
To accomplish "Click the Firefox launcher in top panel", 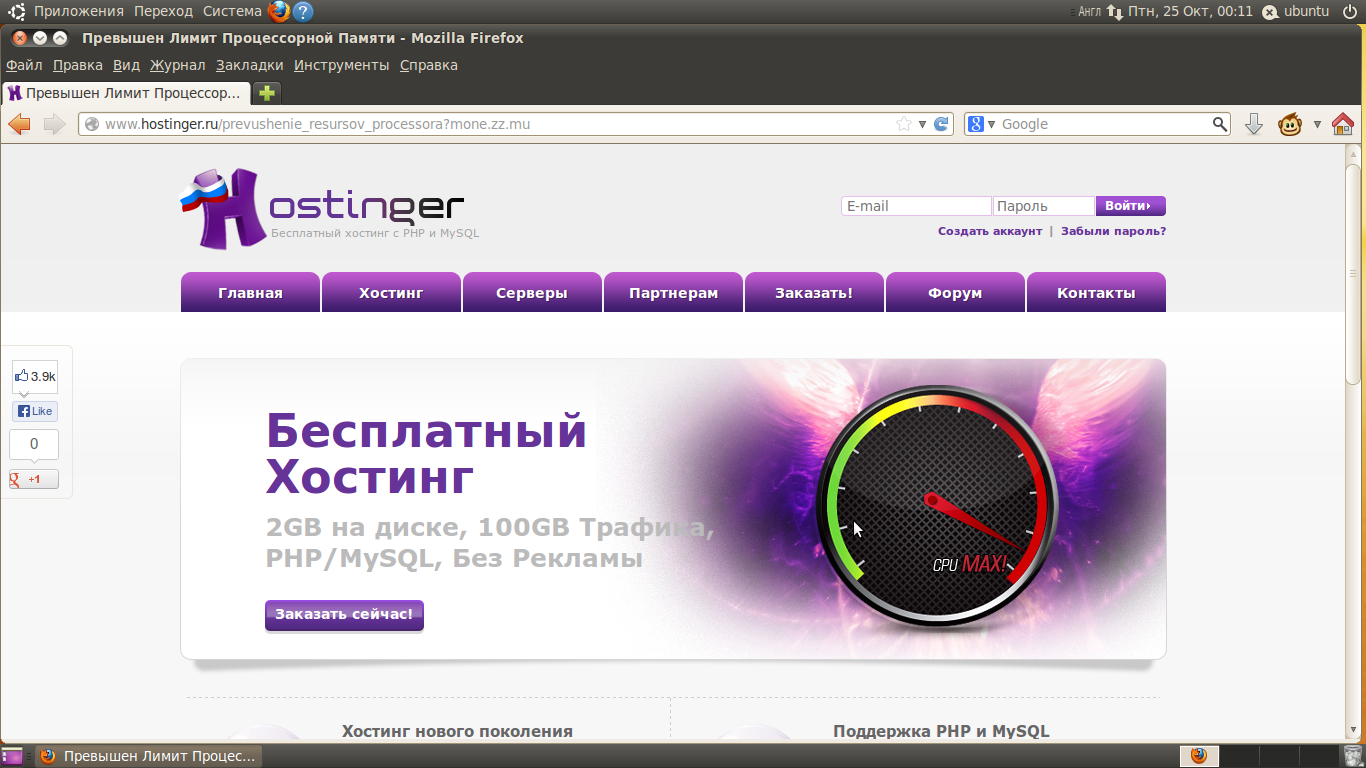I will click(x=278, y=11).
